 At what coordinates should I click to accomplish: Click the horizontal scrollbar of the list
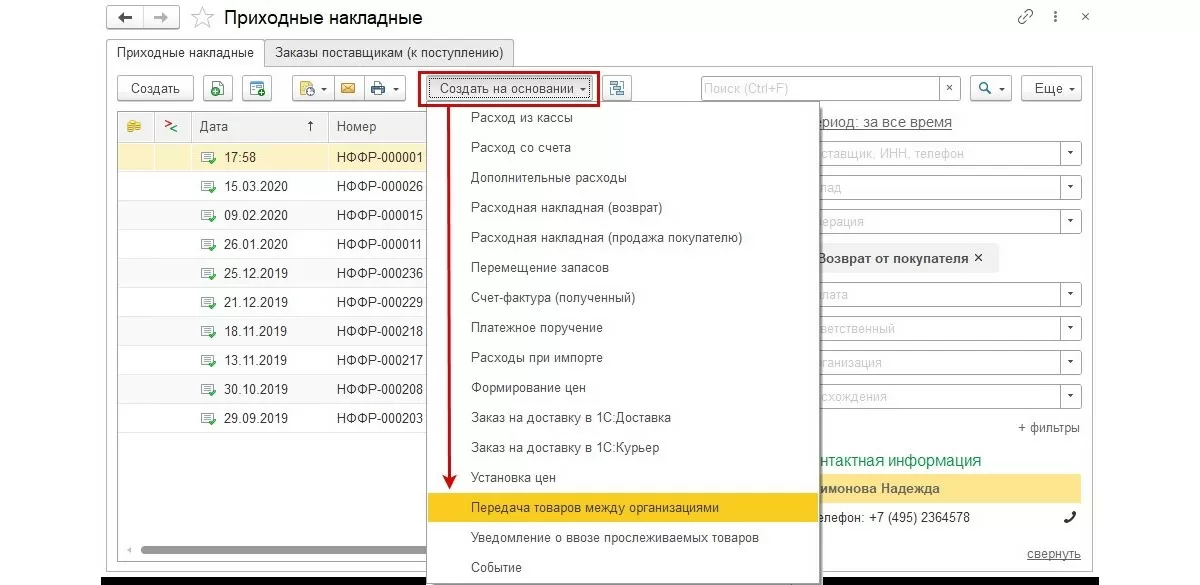285,550
